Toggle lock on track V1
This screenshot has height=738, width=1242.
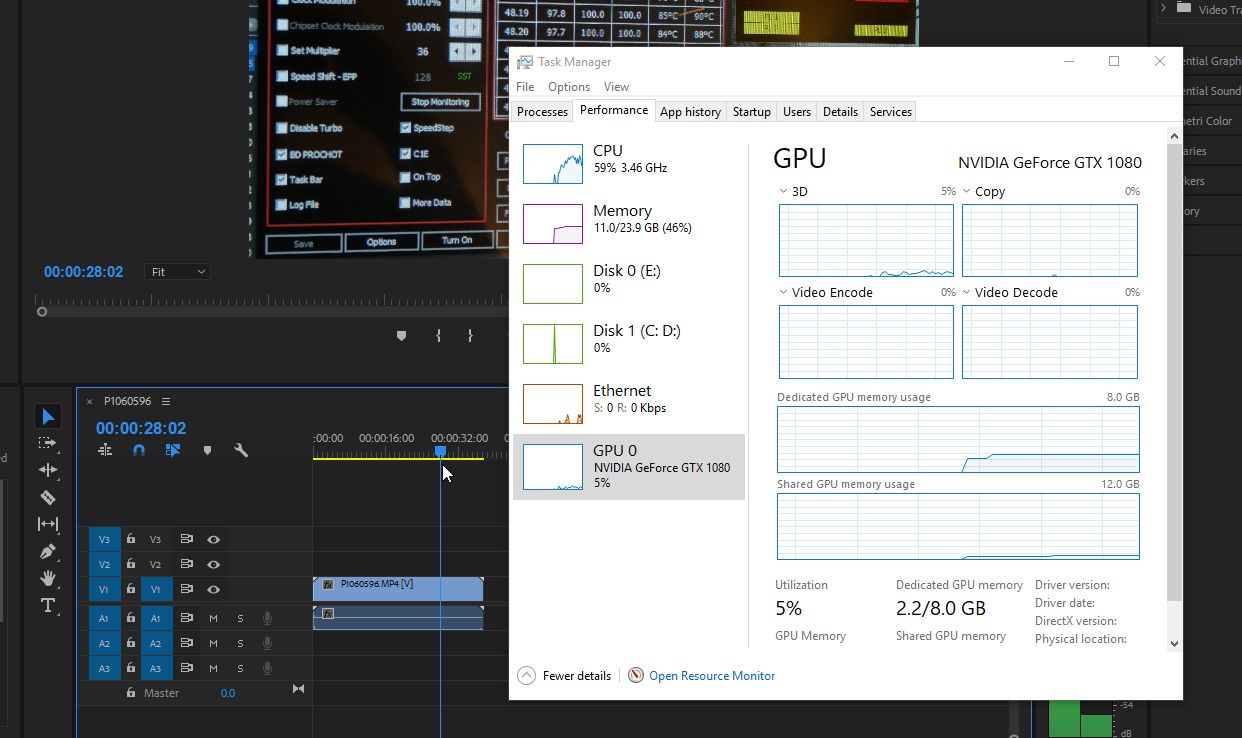coord(131,590)
